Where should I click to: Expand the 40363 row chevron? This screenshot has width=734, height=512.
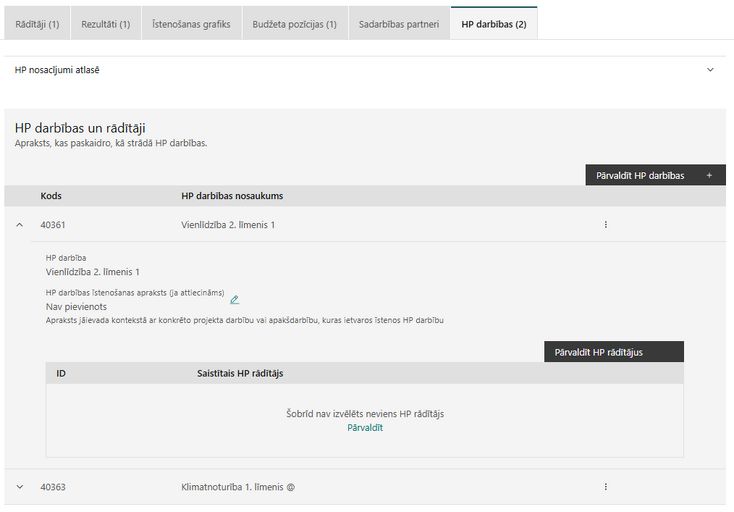(20, 487)
